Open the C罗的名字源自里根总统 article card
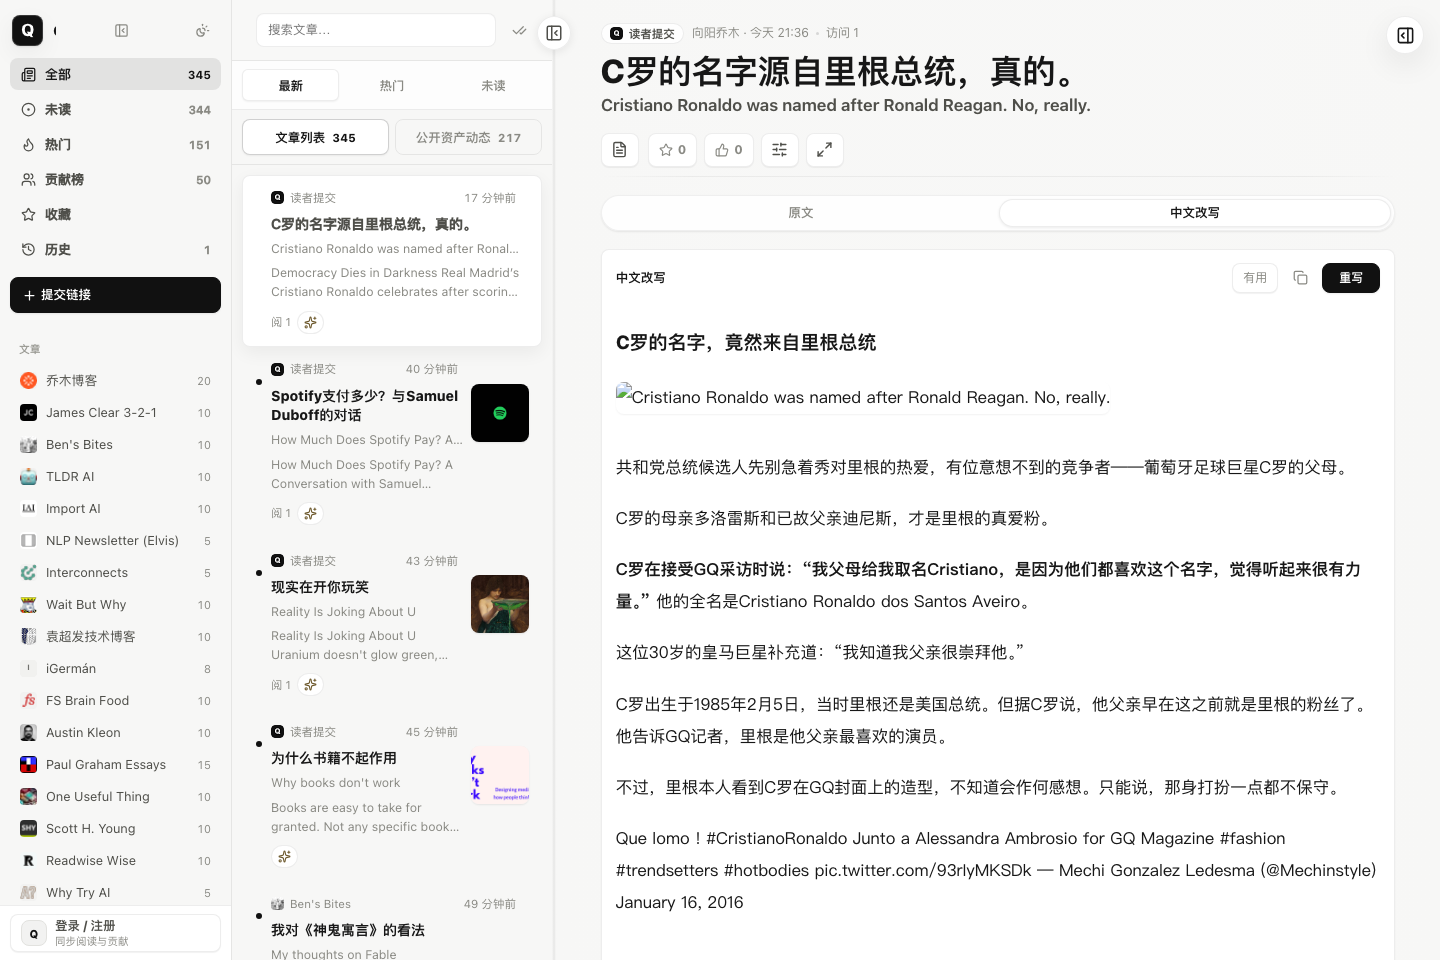Viewport: 1440px width, 960px height. (392, 261)
